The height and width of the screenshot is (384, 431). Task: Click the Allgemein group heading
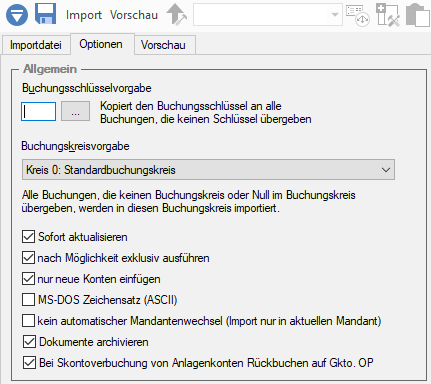tap(50, 69)
